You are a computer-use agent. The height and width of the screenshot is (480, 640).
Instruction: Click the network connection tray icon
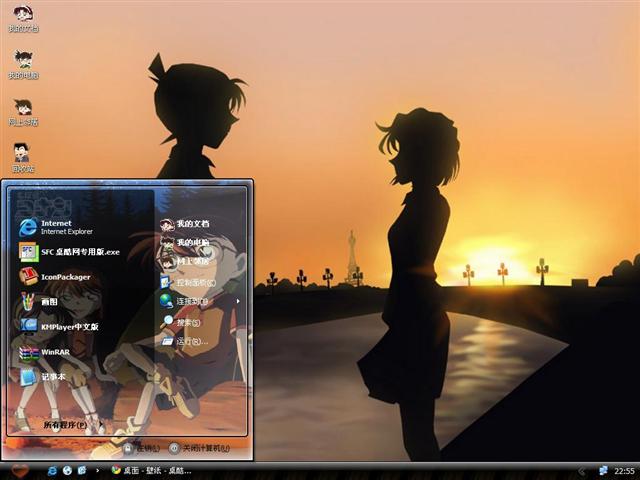(602, 471)
